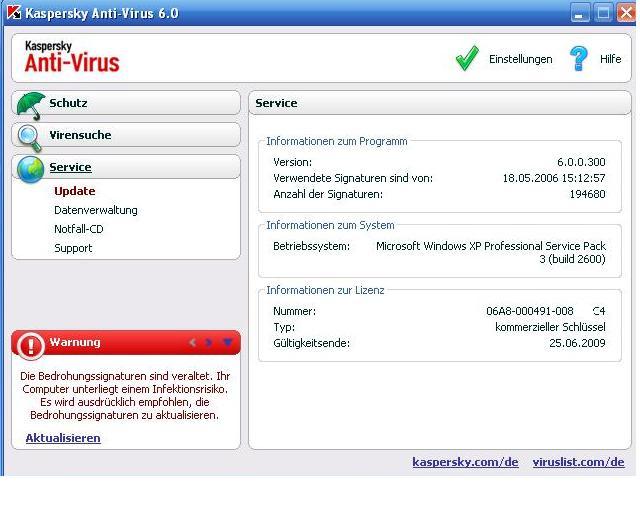Click the Kaspersky Anti-Virus logo banner
640x512 pixels.
[72, 57]
